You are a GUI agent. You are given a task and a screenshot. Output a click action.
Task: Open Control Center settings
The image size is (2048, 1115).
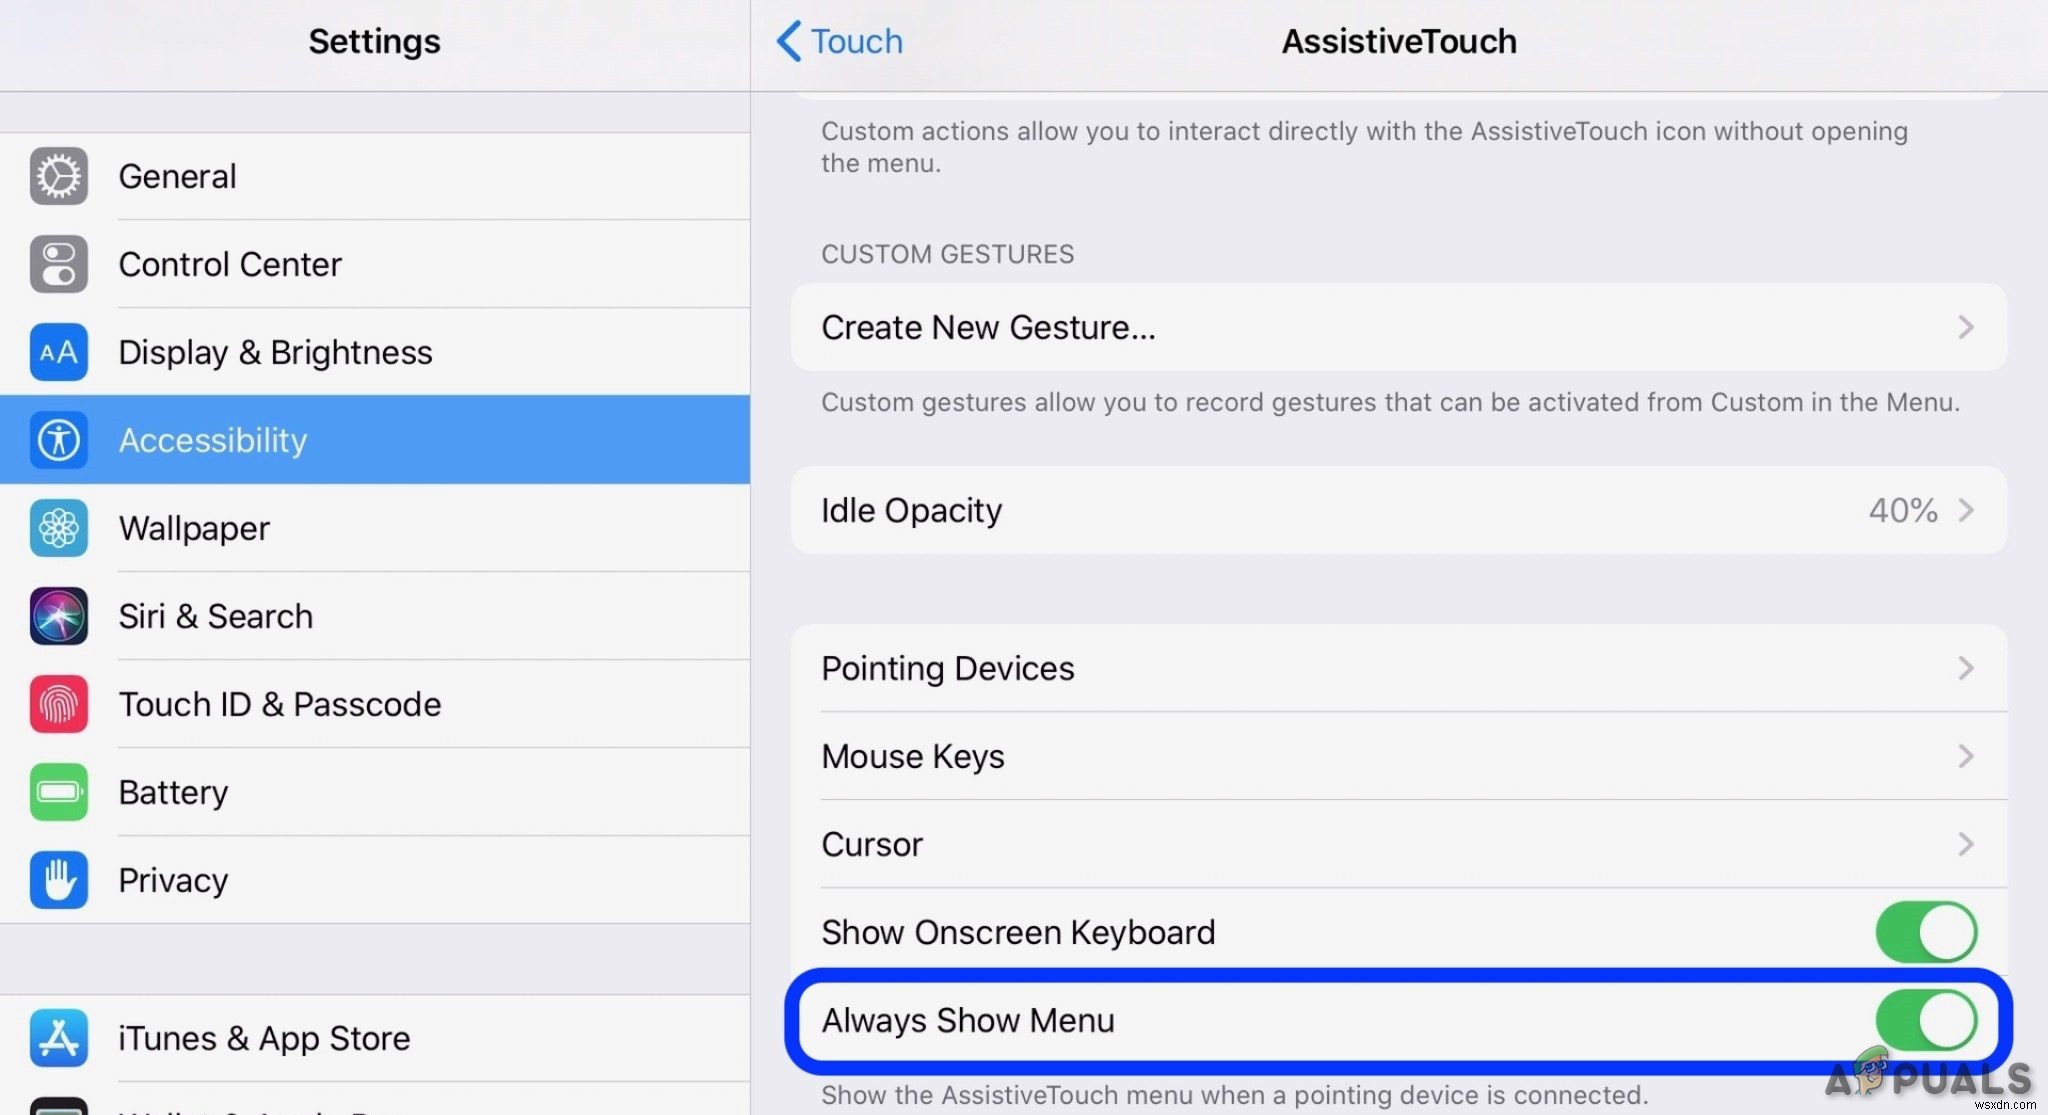pyautogui.click(x=377, y=262)
